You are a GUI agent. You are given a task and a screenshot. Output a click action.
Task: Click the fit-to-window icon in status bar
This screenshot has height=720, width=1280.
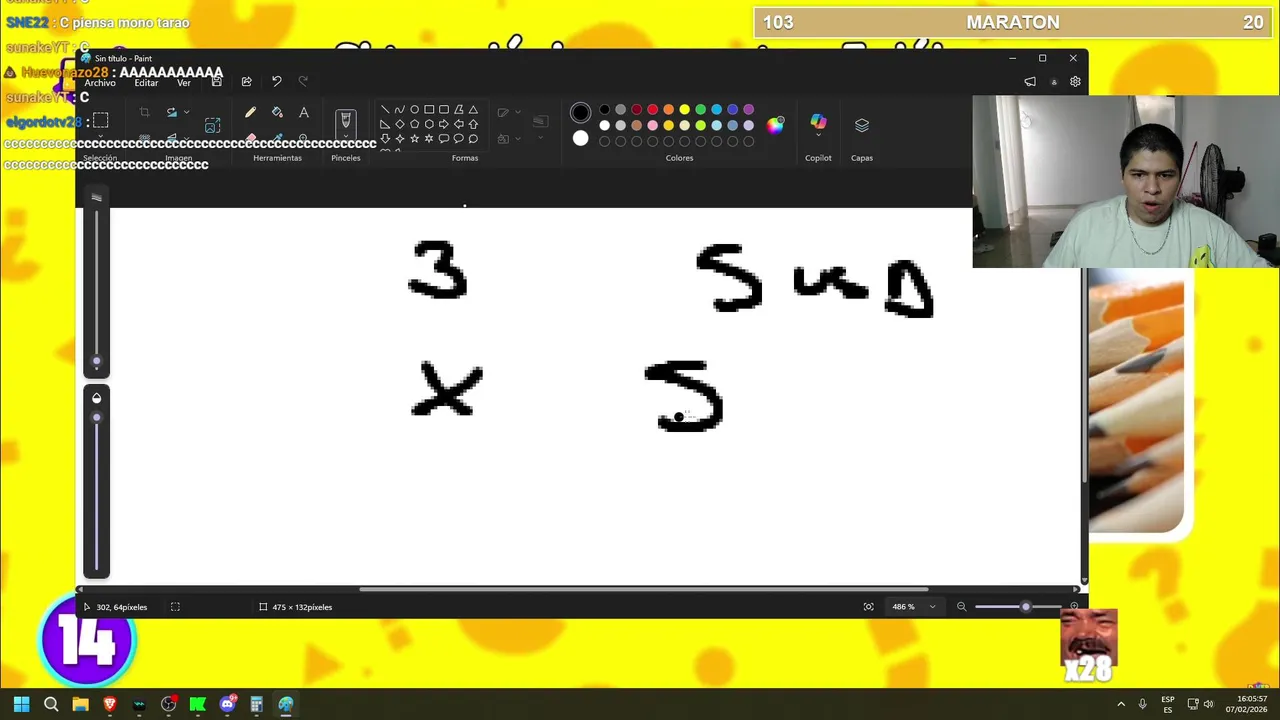868,607
